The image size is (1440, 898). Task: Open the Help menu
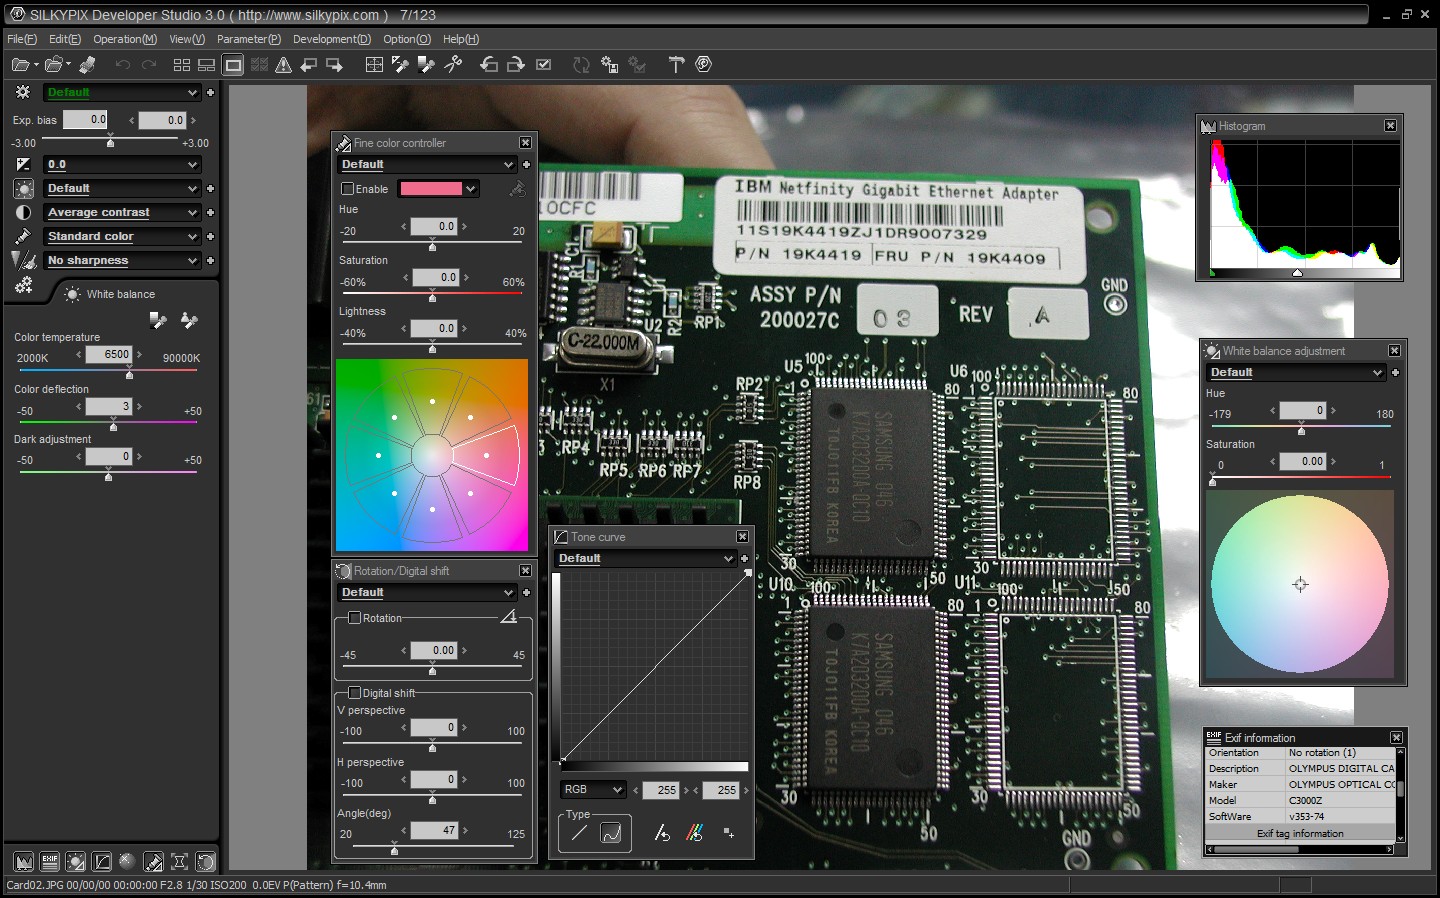pos(461,39)
